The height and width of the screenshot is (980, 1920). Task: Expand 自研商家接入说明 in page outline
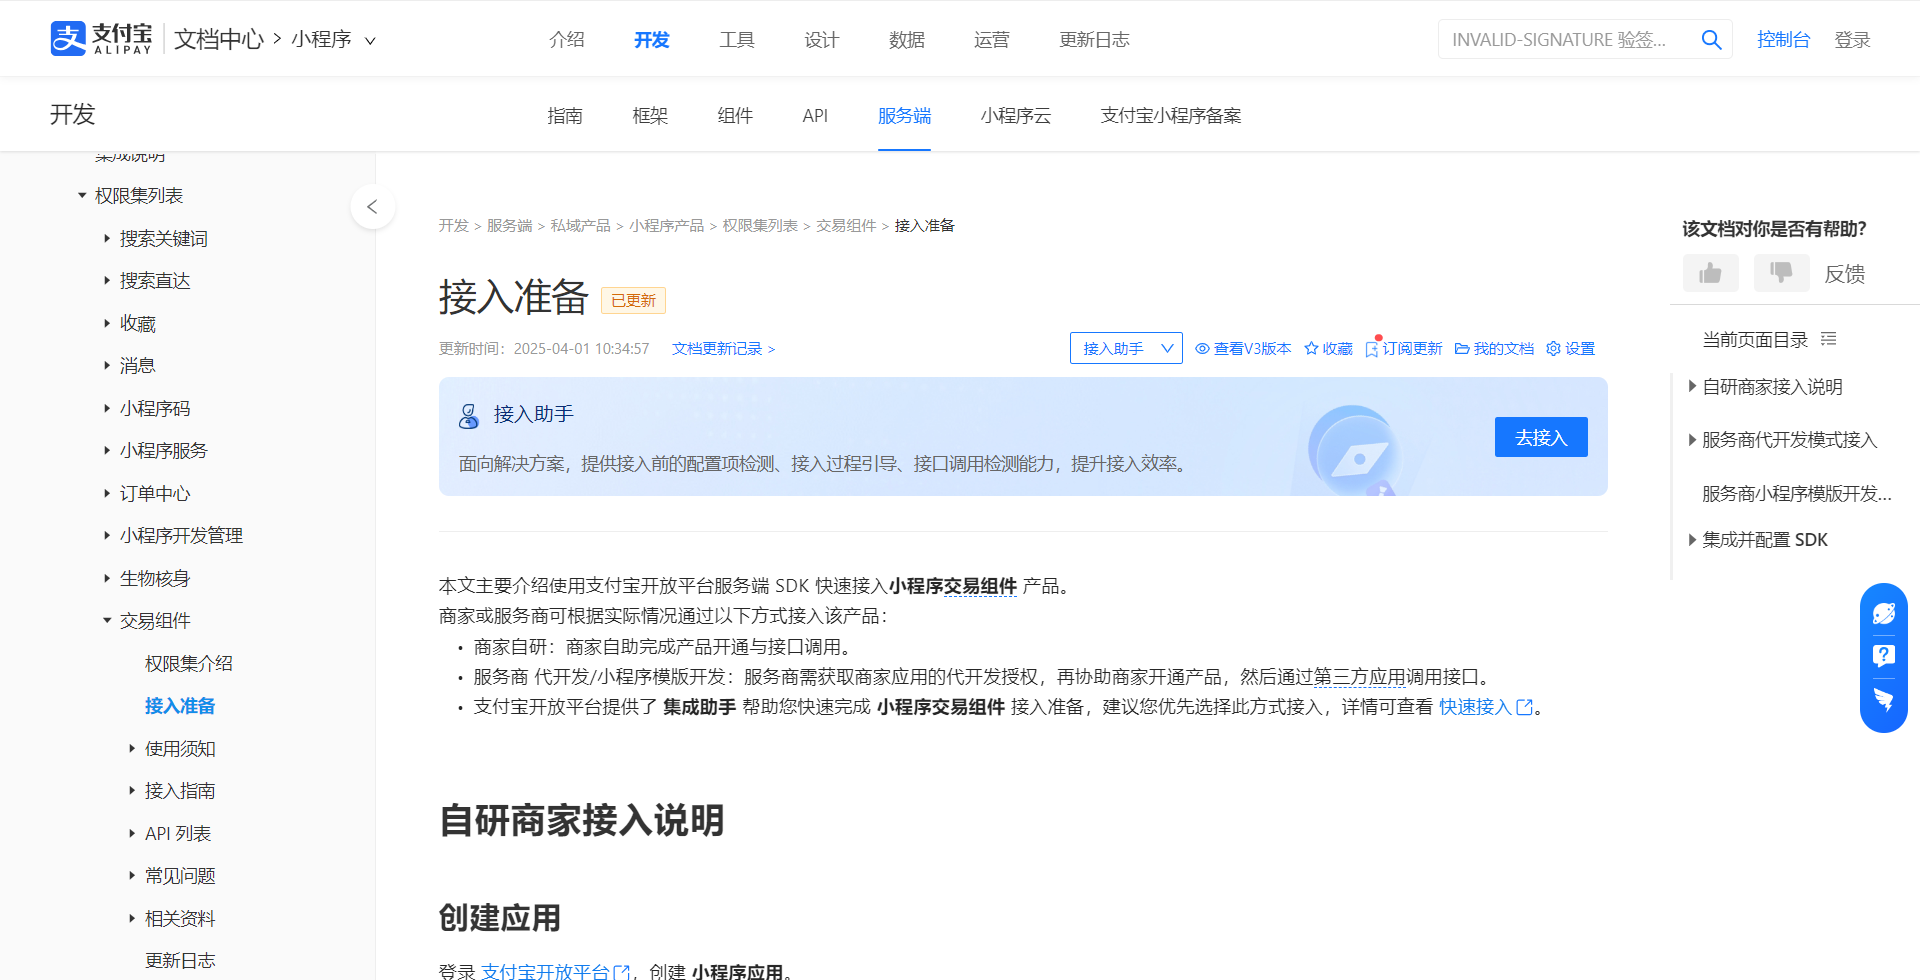(1692, 386)
